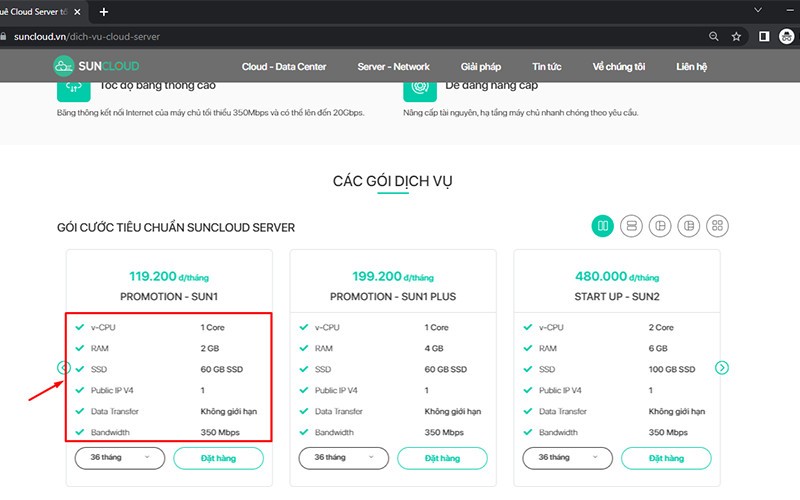Select the fifth grid package icon
This screenshot has height=500, width=800.
click(717, 226)
